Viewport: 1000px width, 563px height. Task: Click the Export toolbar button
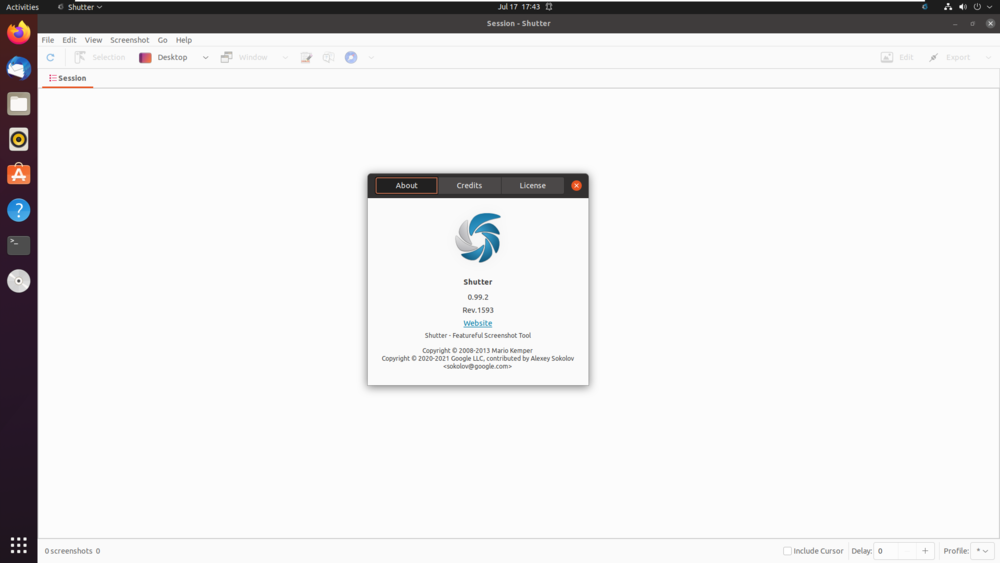click(x=950, y=57)
